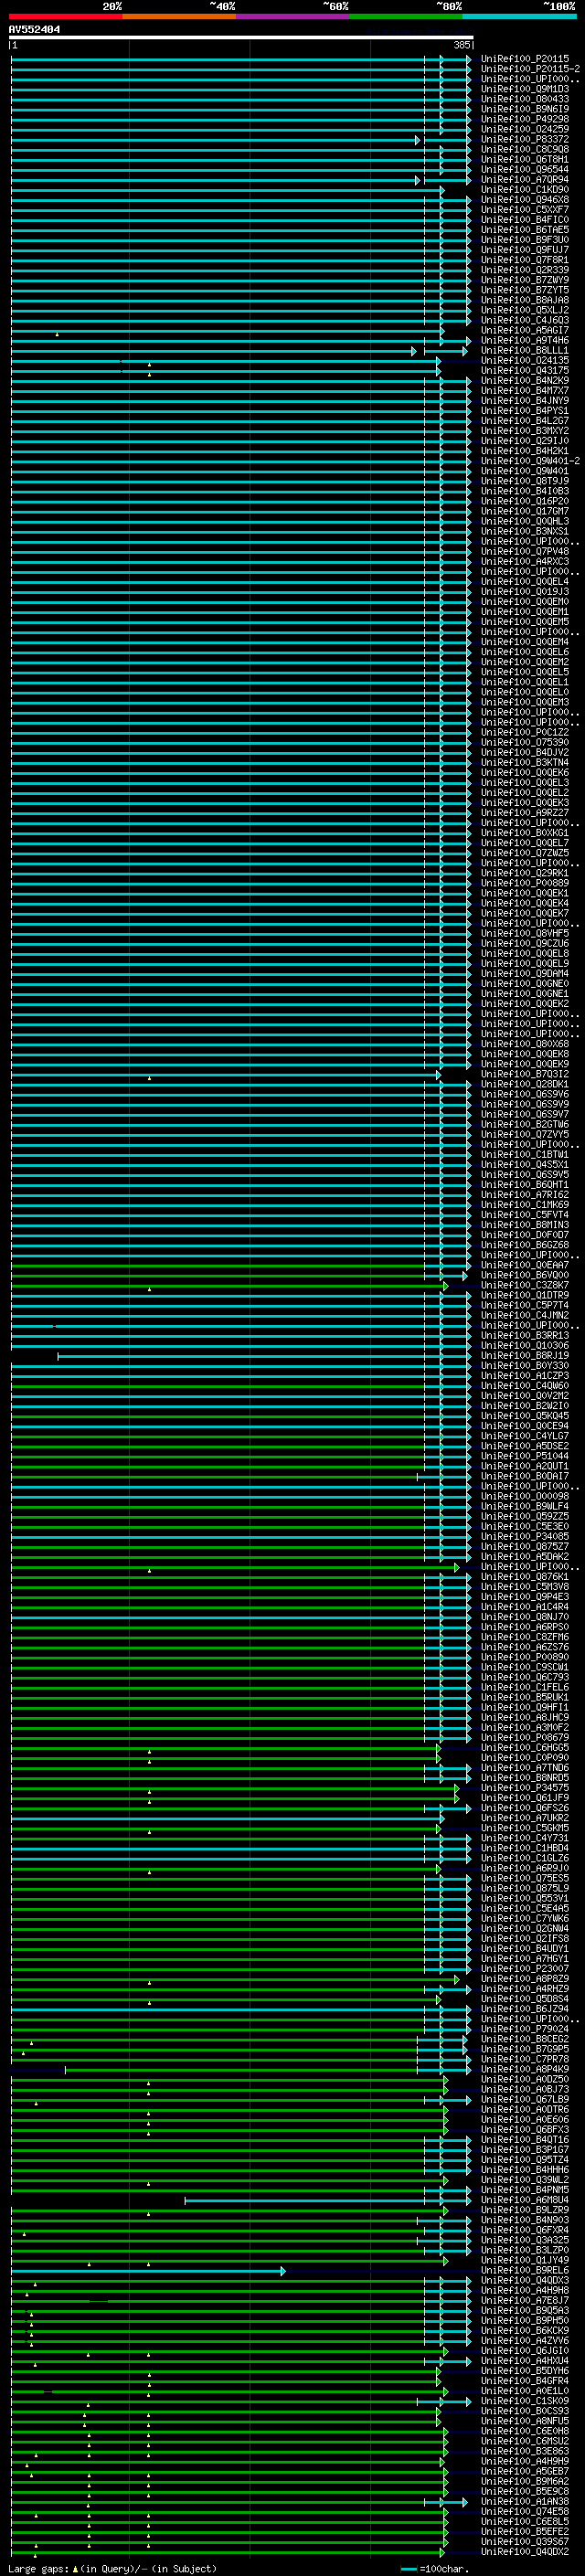Select the UniRef100_C3Z8K7 entry
585x2576 pixels.
click(x=525, y=1285)
